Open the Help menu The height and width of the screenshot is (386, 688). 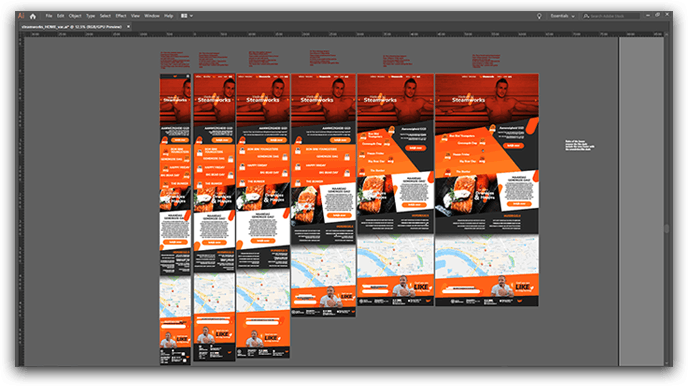click(168, 16)
